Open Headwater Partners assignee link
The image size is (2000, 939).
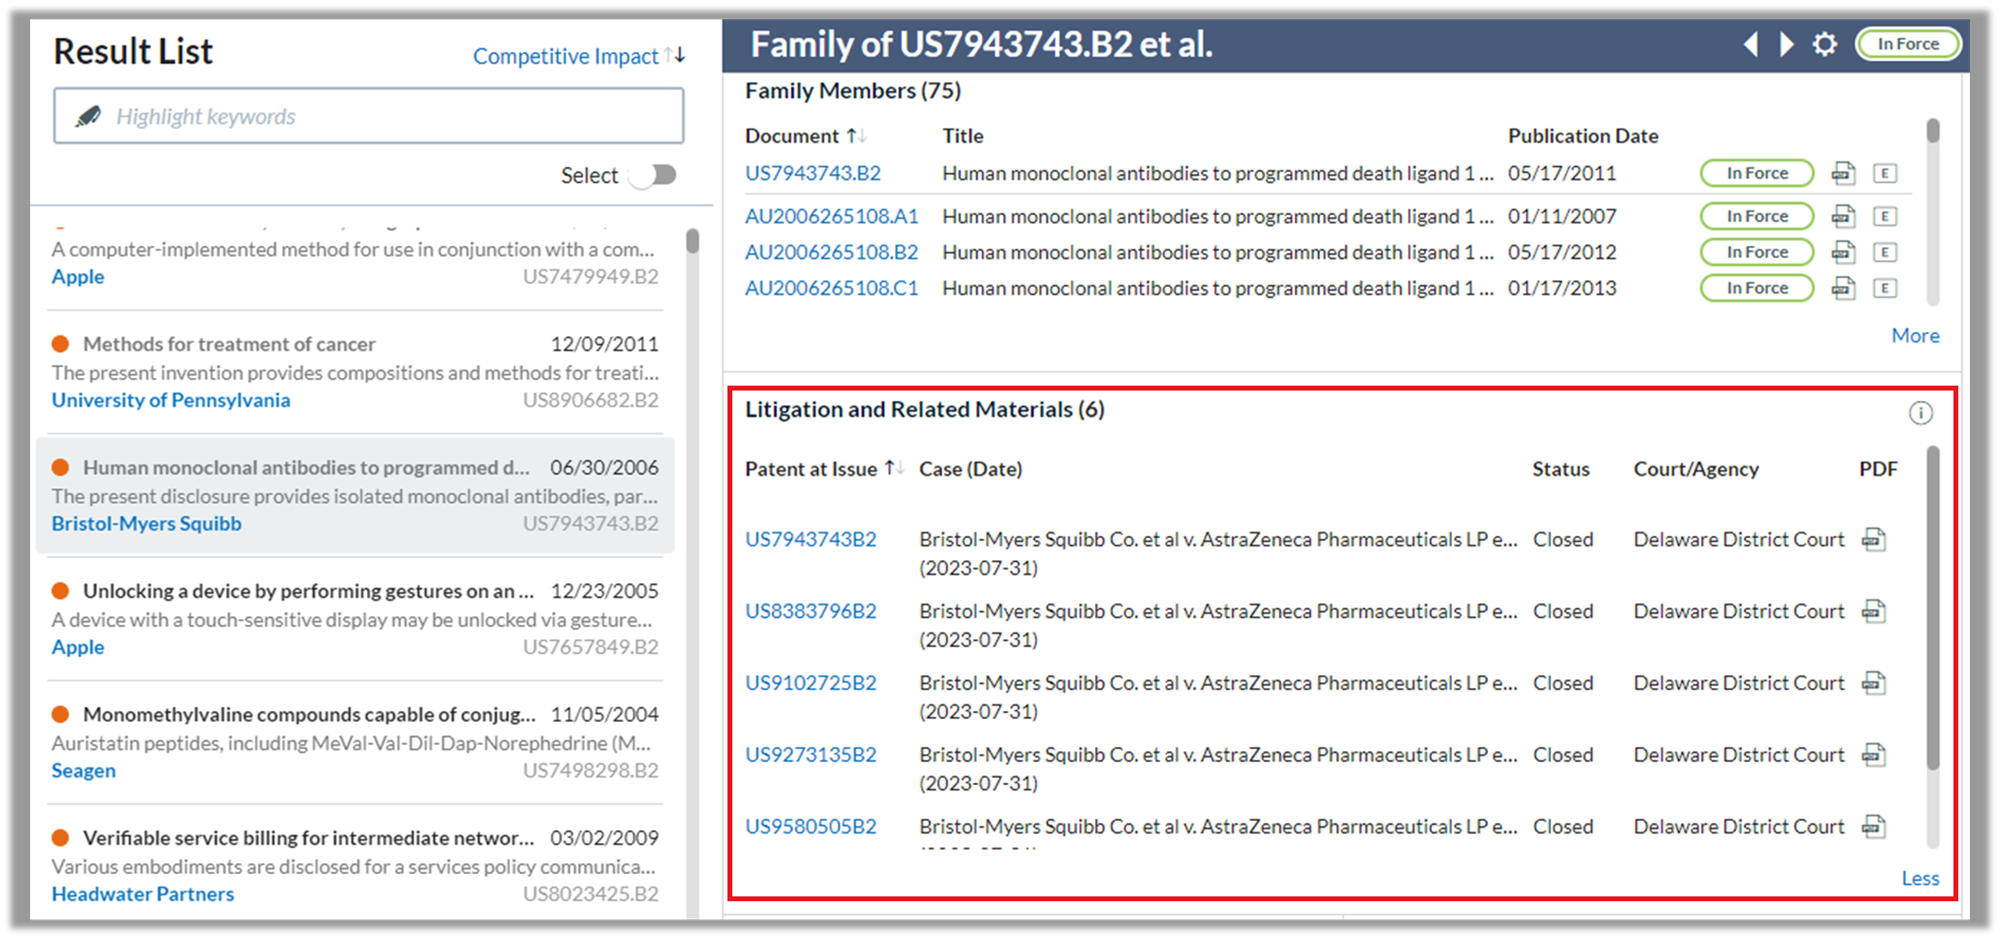pyautogui.click(x=143, y=894)
